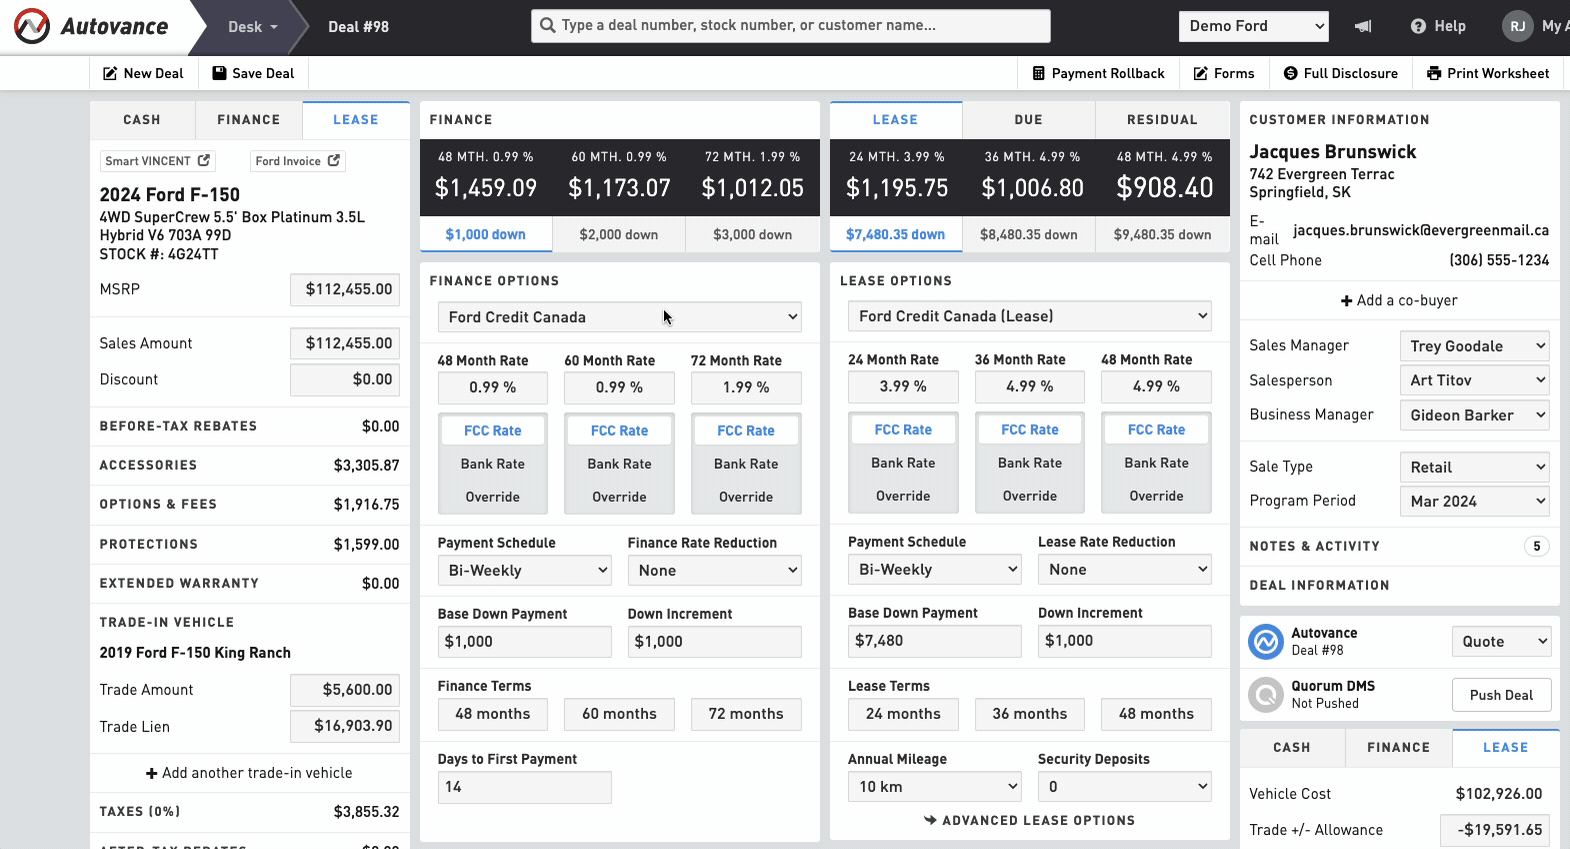Switch to the DUE tab
Image resolution: width=1570 pixels, height=849 pixels.
point(1029,120)
